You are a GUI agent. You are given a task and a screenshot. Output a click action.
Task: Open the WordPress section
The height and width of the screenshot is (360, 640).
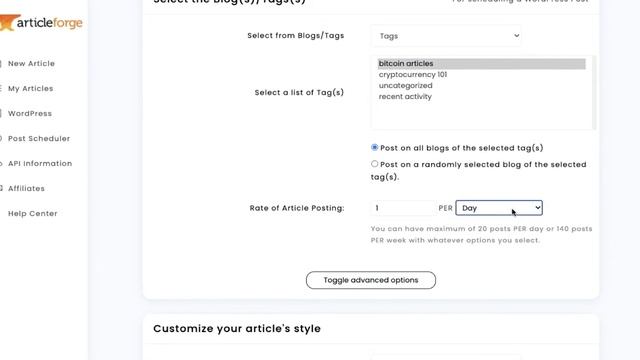(x=30, y=113)
